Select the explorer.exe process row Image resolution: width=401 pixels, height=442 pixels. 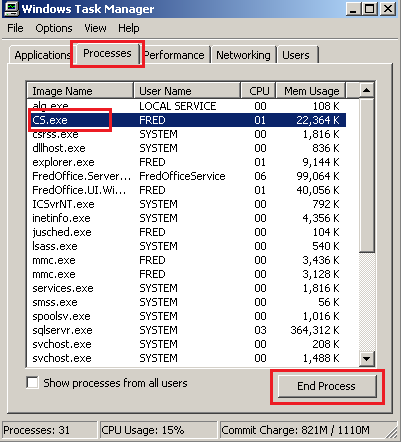coord(186,162)
